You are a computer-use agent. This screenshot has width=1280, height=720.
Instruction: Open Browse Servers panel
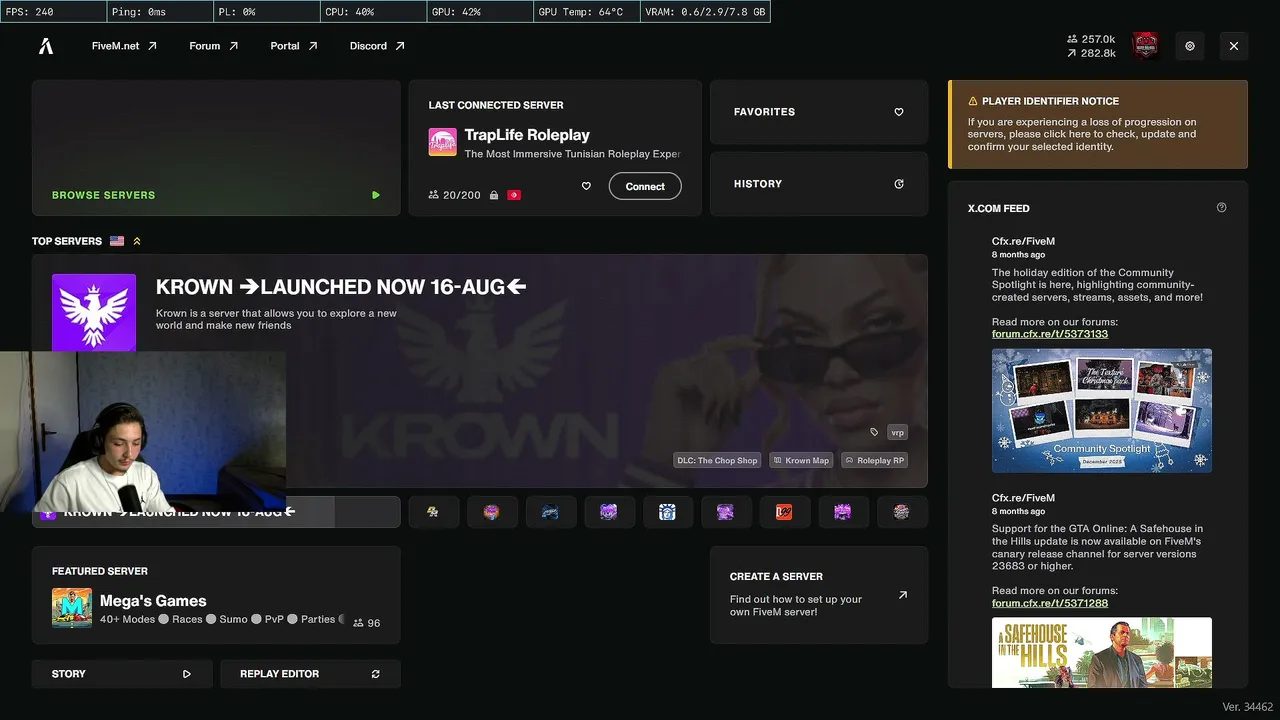pyautogui.click(x=216, y=148)
